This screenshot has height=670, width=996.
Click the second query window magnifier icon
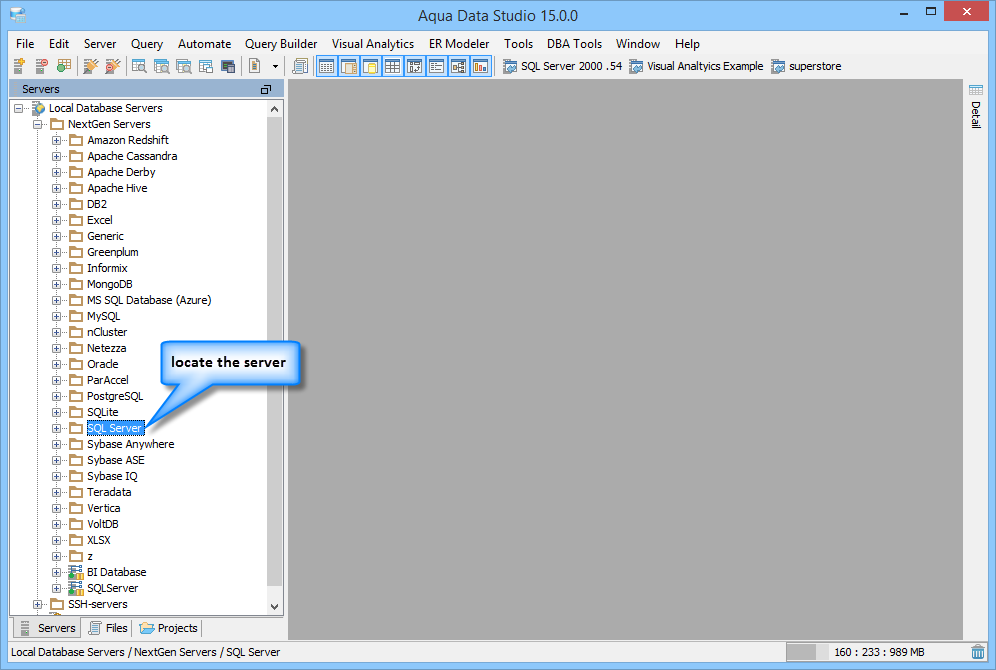pyautogui.click(x=161, y=66)
